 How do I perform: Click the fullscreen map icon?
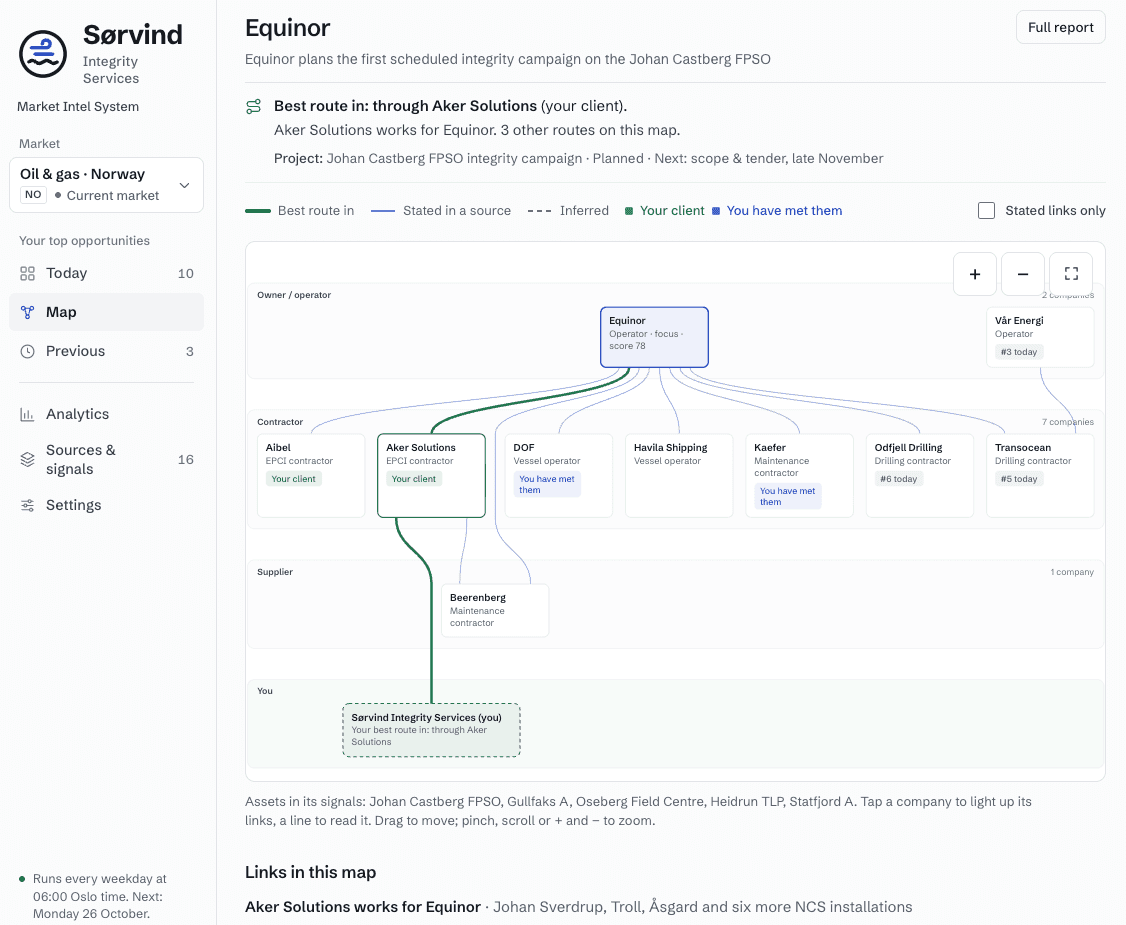point(1071,274)
